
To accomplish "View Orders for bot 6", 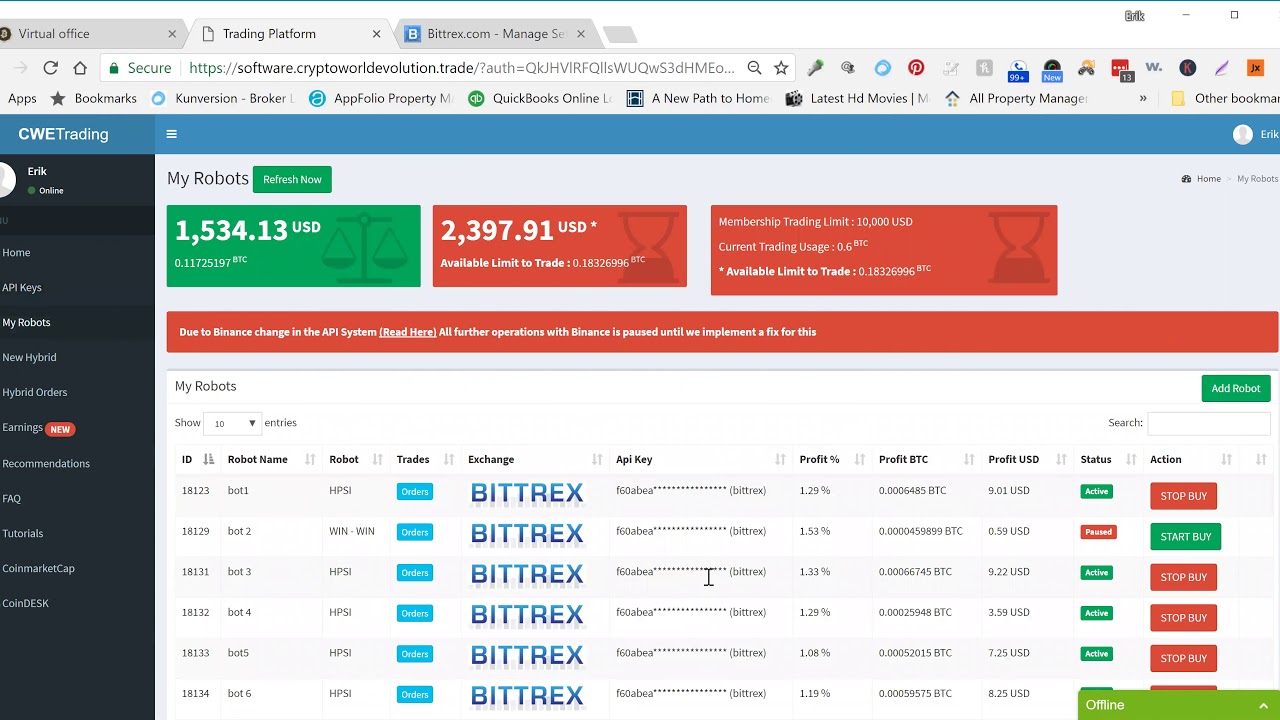I will (414, 694).
